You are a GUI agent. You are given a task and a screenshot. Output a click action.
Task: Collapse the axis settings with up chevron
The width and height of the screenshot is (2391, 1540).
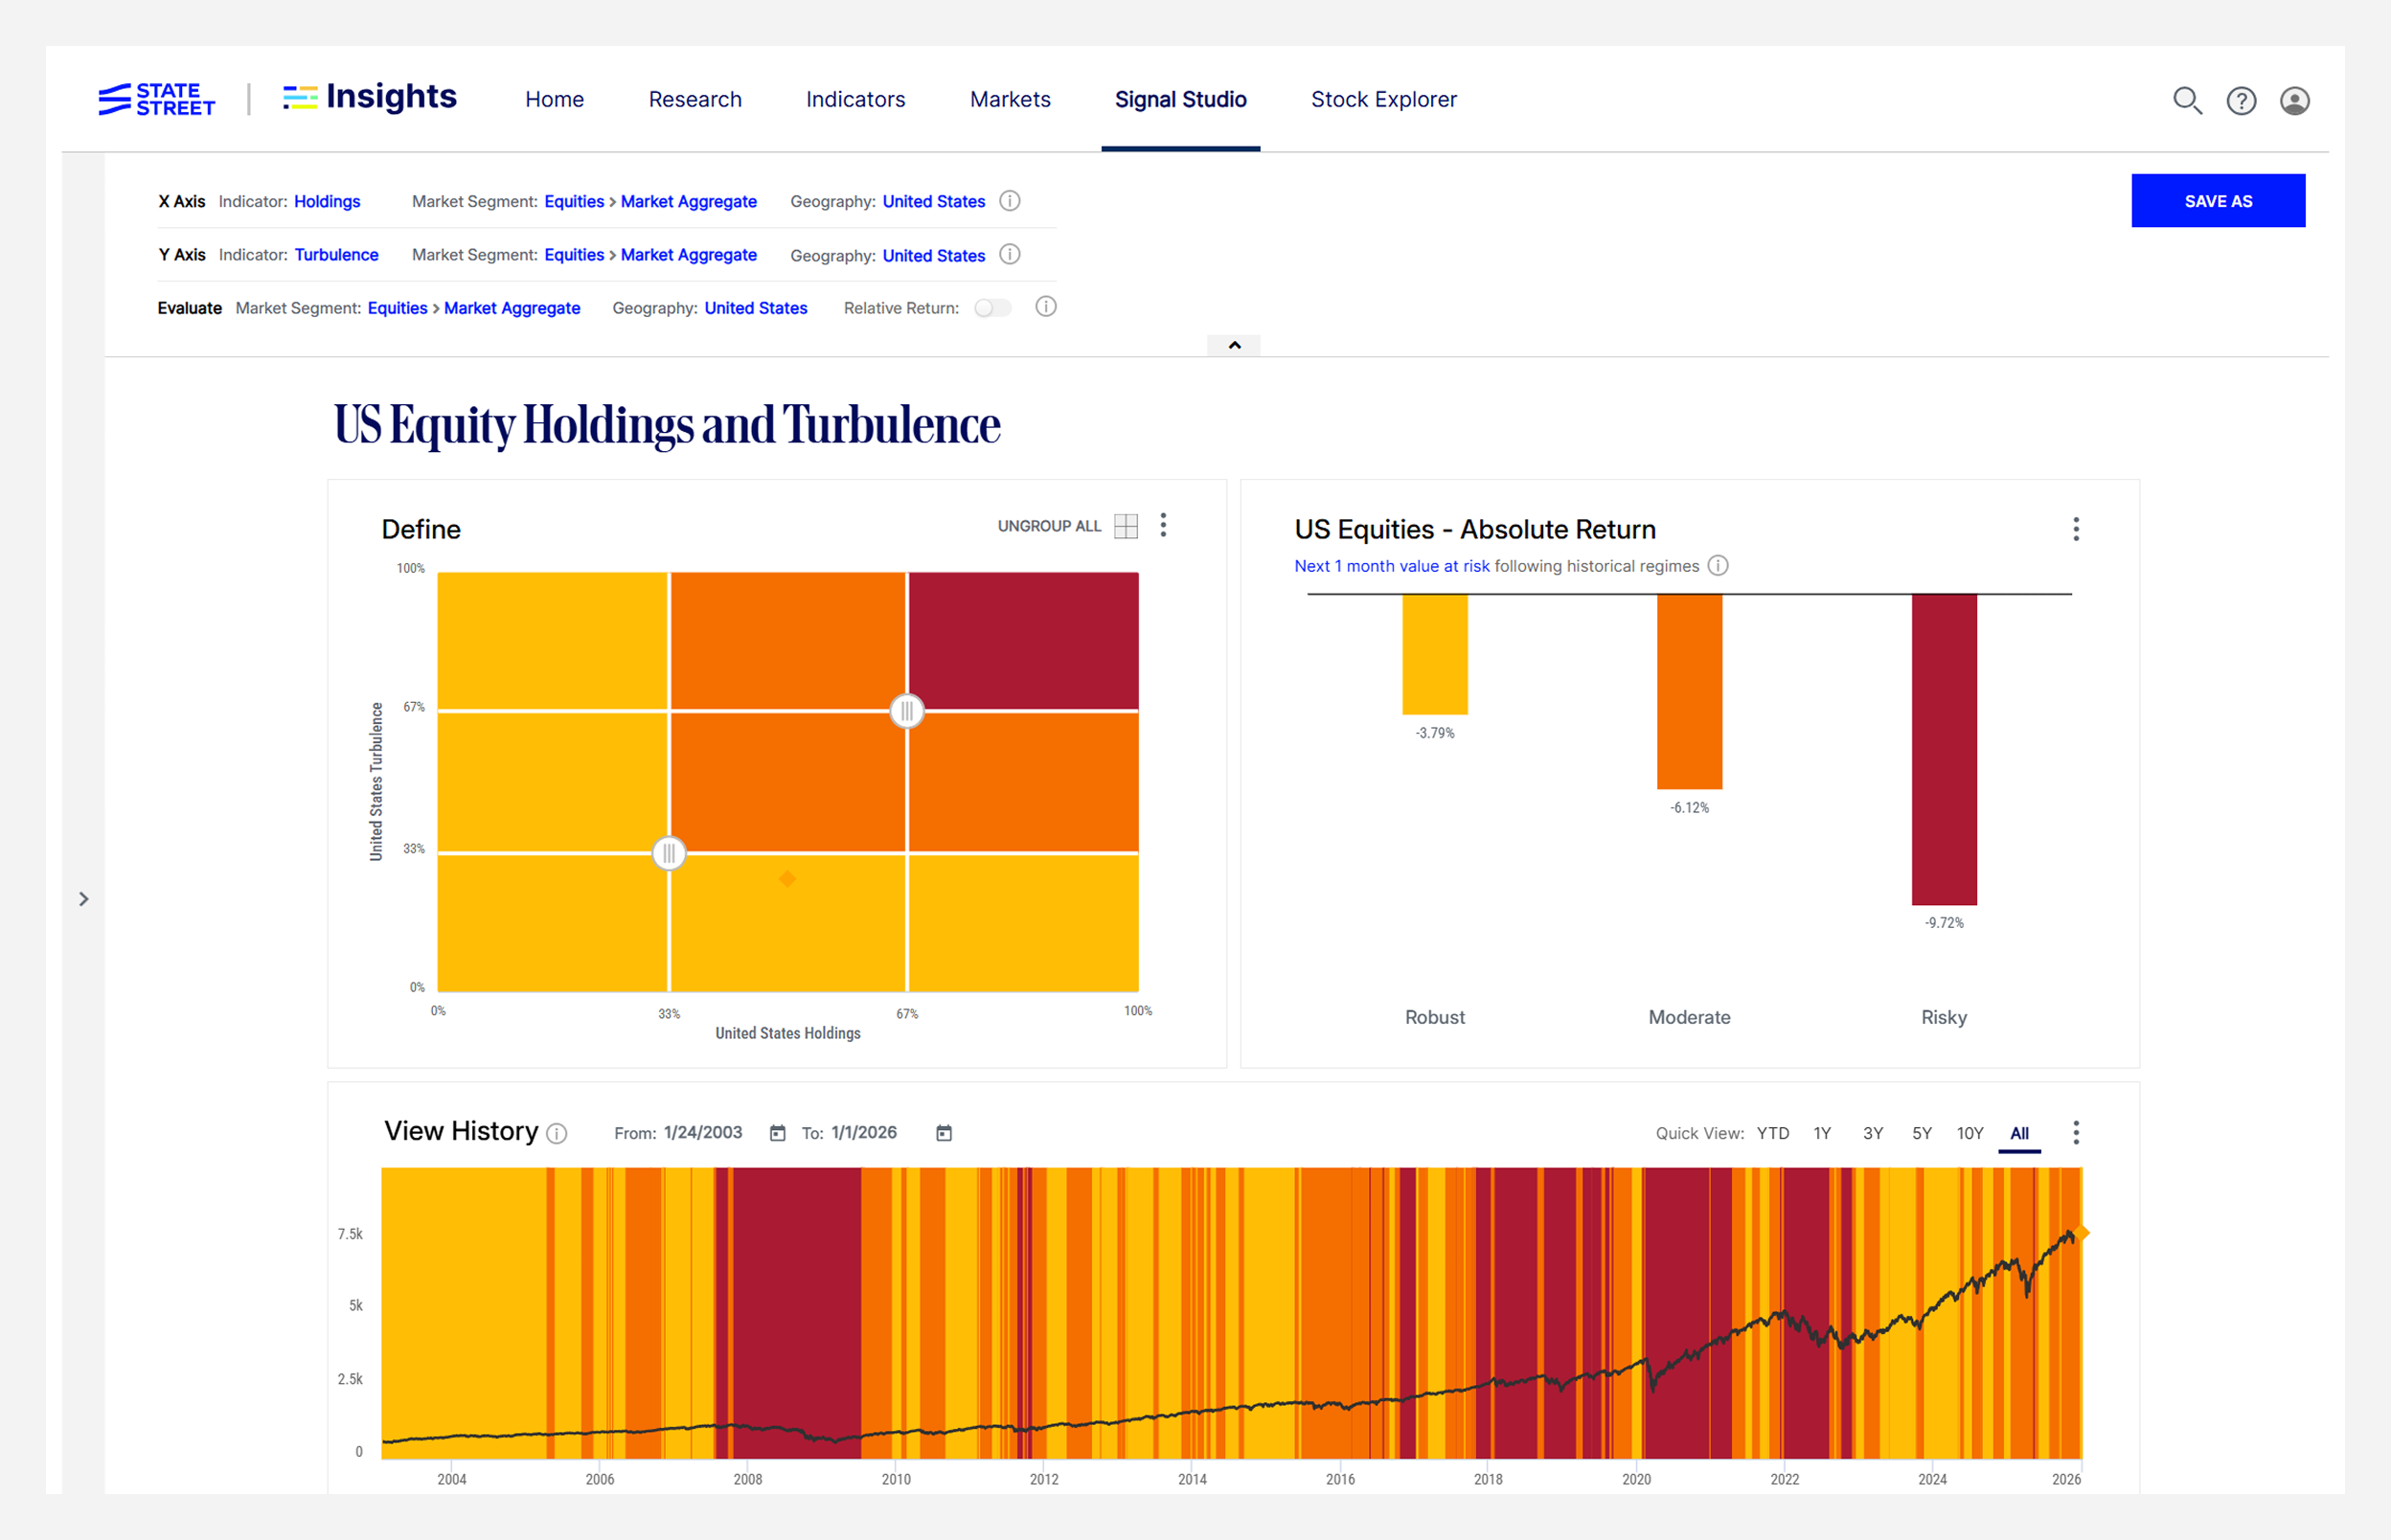(1234, 345)
